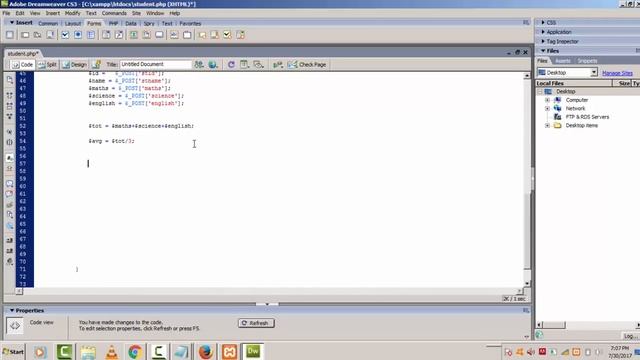Insert a Form element from Forms toolbar

point(10,35)
